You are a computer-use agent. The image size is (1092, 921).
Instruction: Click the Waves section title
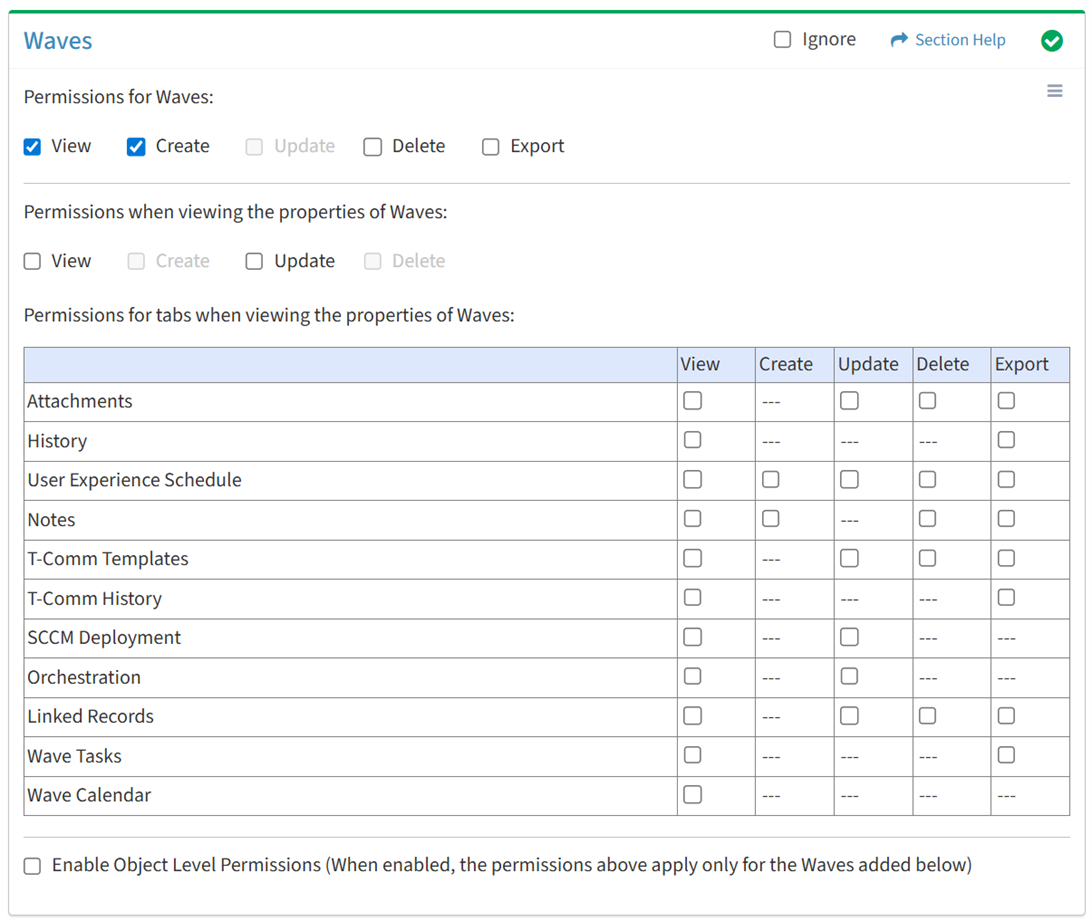point(58,41)
